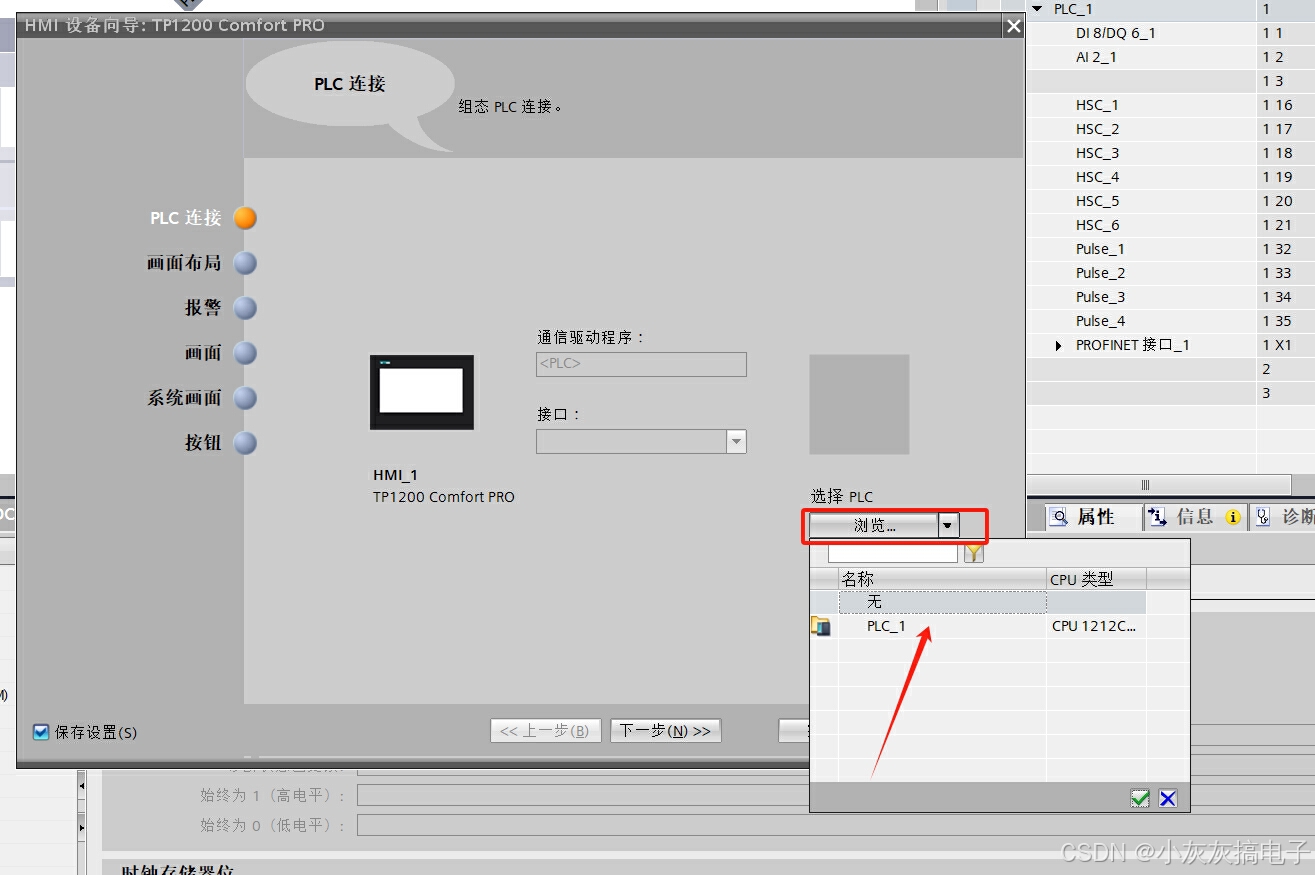Select the 属性 tab icon

(x=1060, y=517)
